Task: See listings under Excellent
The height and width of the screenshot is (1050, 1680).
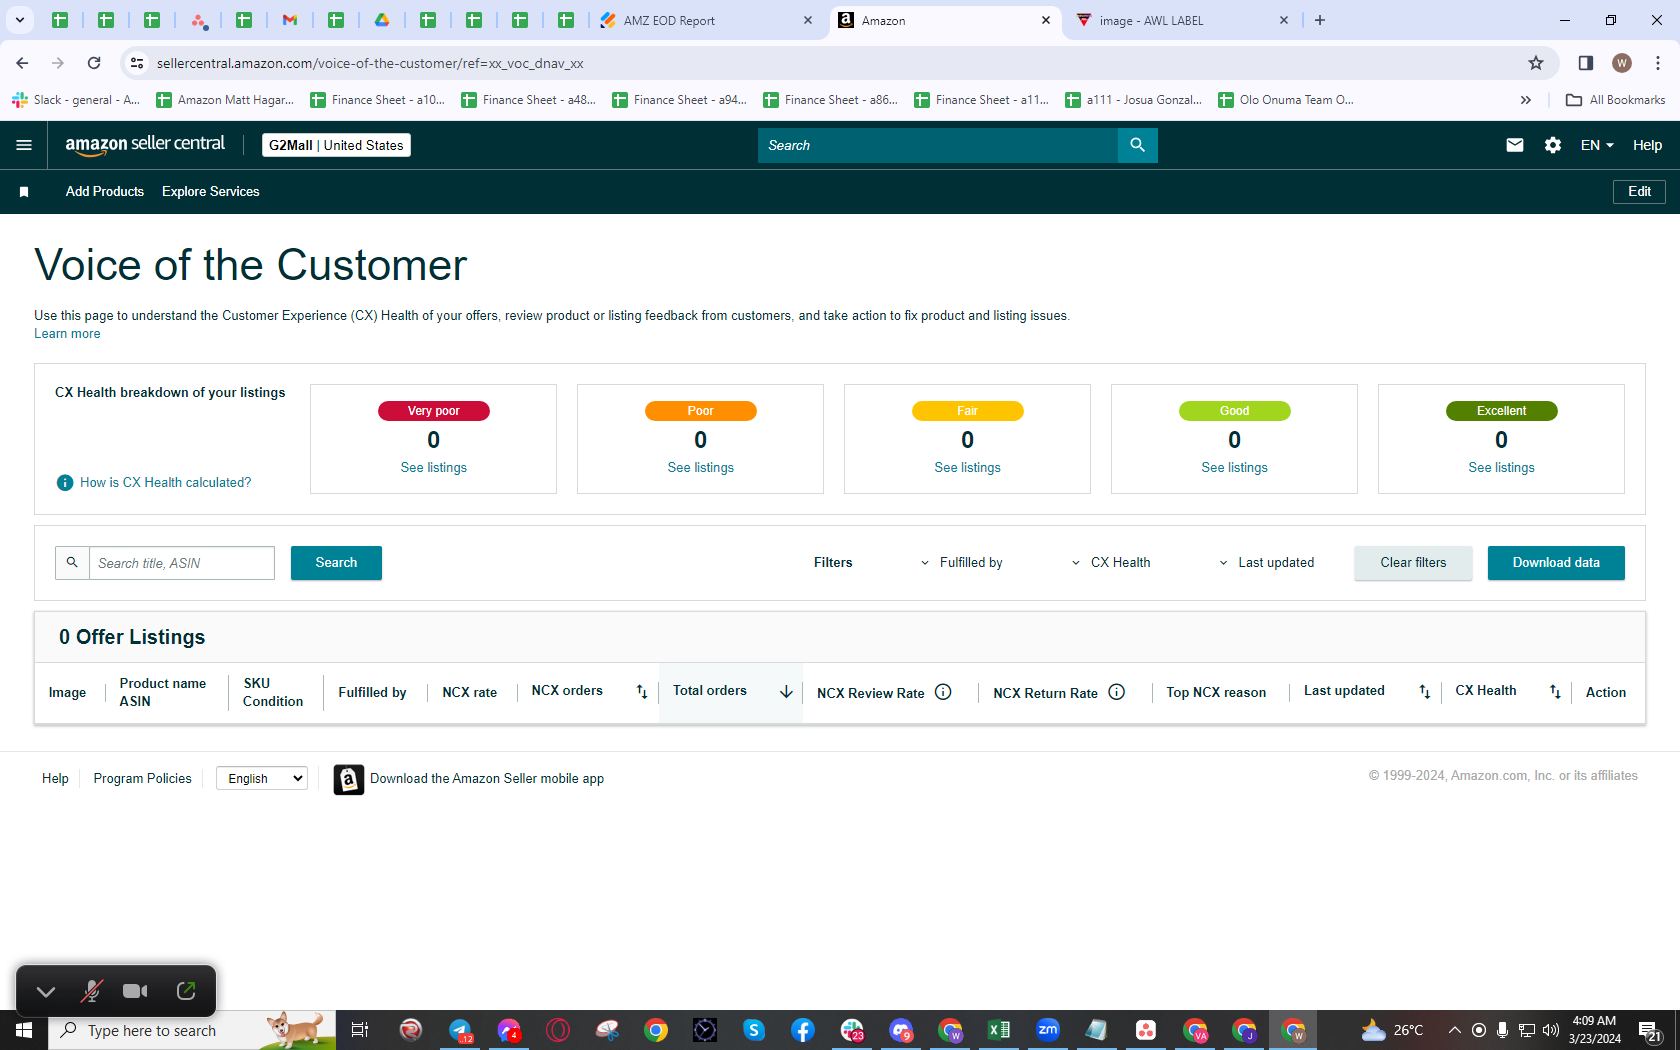Action: coord(1501,468)
